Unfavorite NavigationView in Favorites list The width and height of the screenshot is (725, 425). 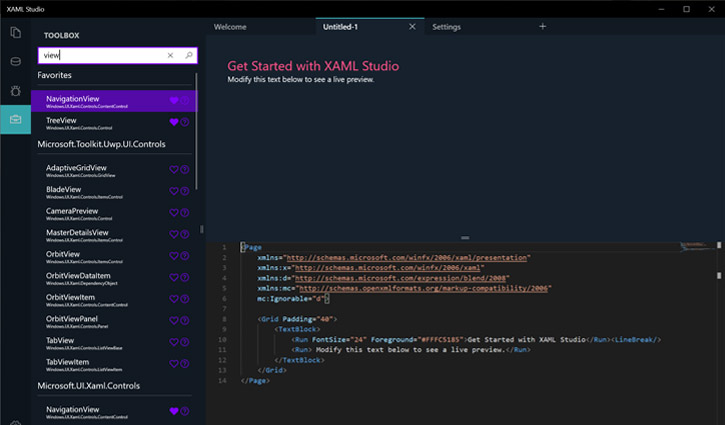174,100
